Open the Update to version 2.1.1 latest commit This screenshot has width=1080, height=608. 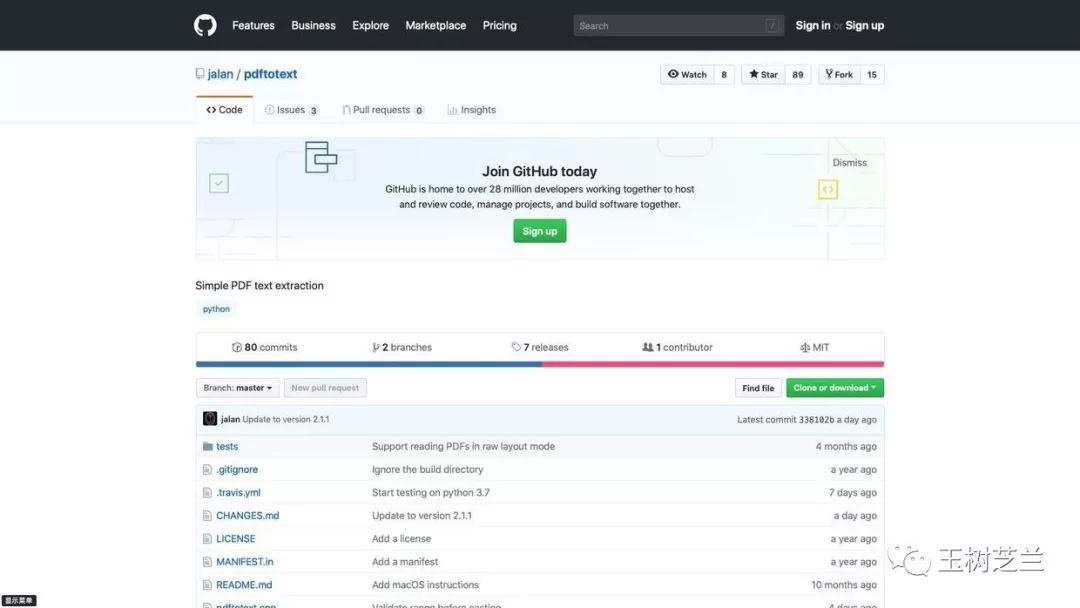(x=286, y=419)
